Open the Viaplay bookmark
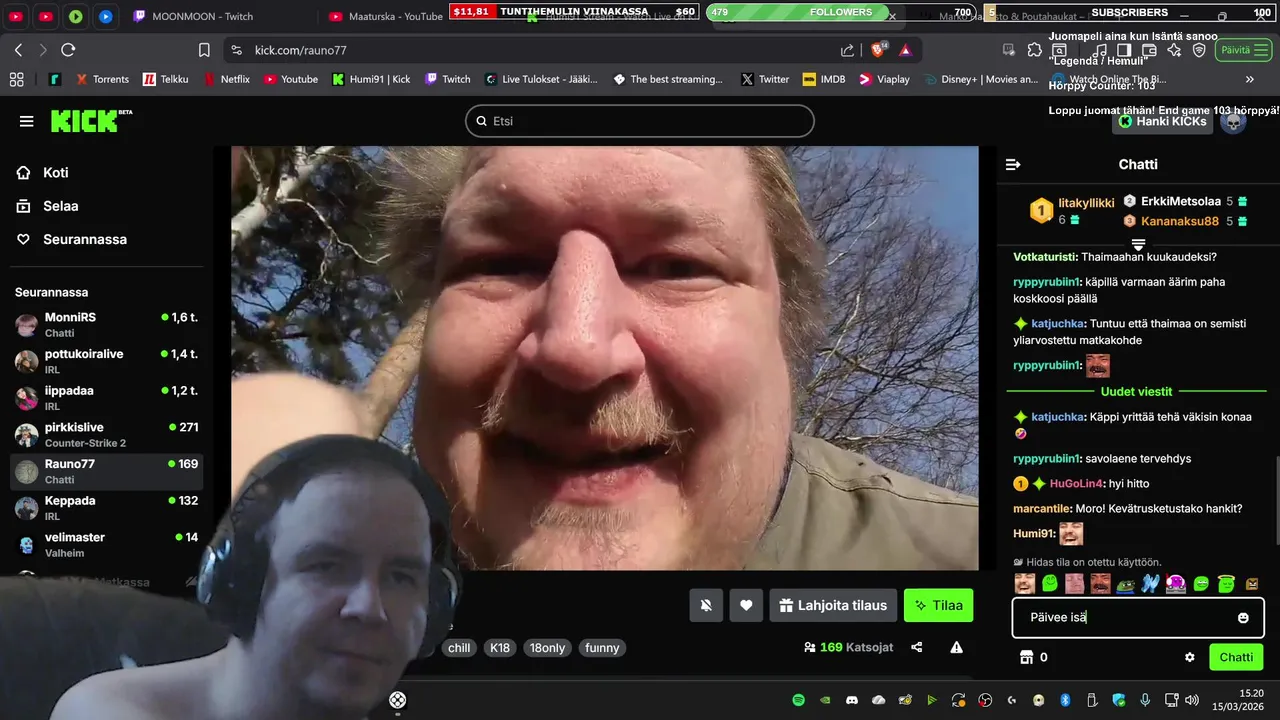1280x720 pixels. tap(884, 79)
